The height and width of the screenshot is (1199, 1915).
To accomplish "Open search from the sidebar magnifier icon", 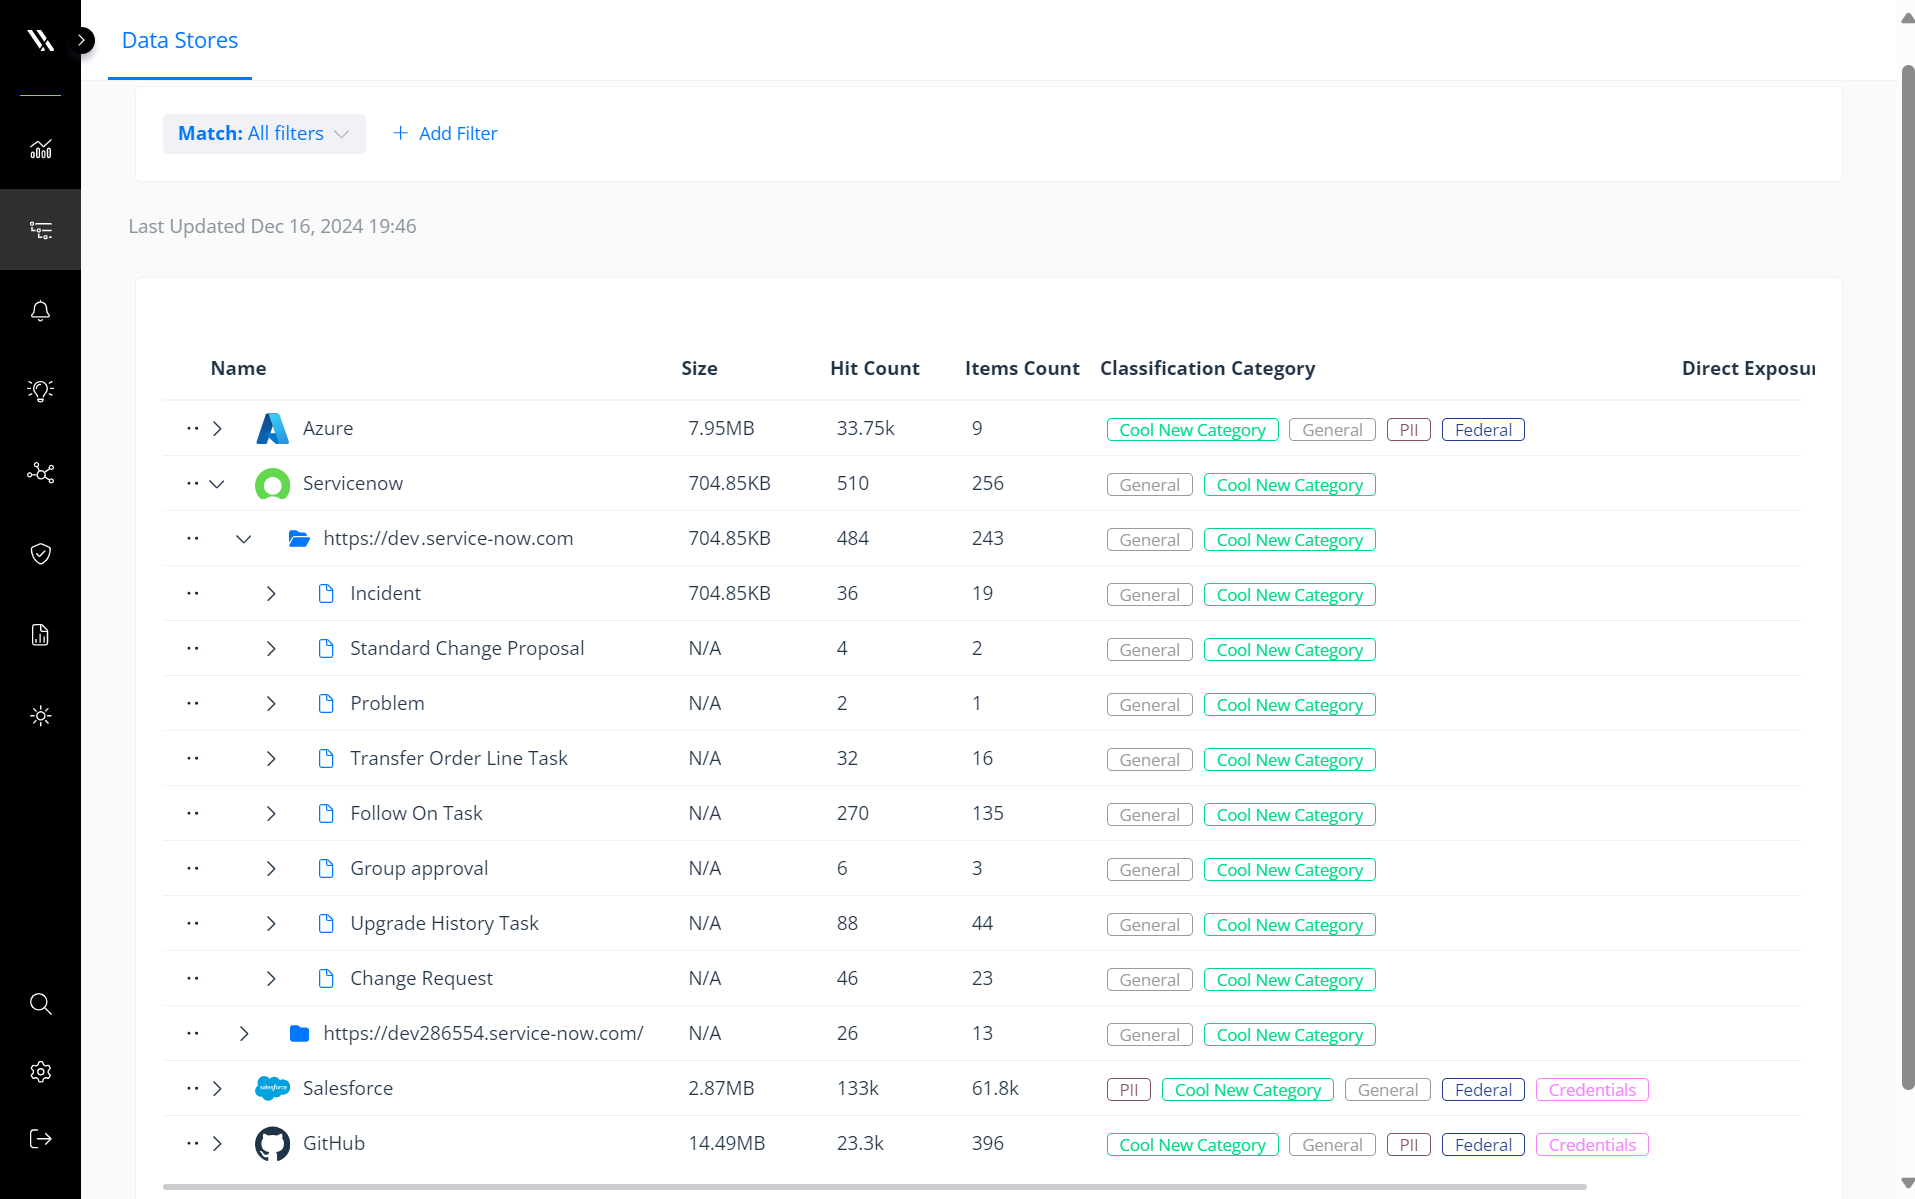I will pos(40,1004).
